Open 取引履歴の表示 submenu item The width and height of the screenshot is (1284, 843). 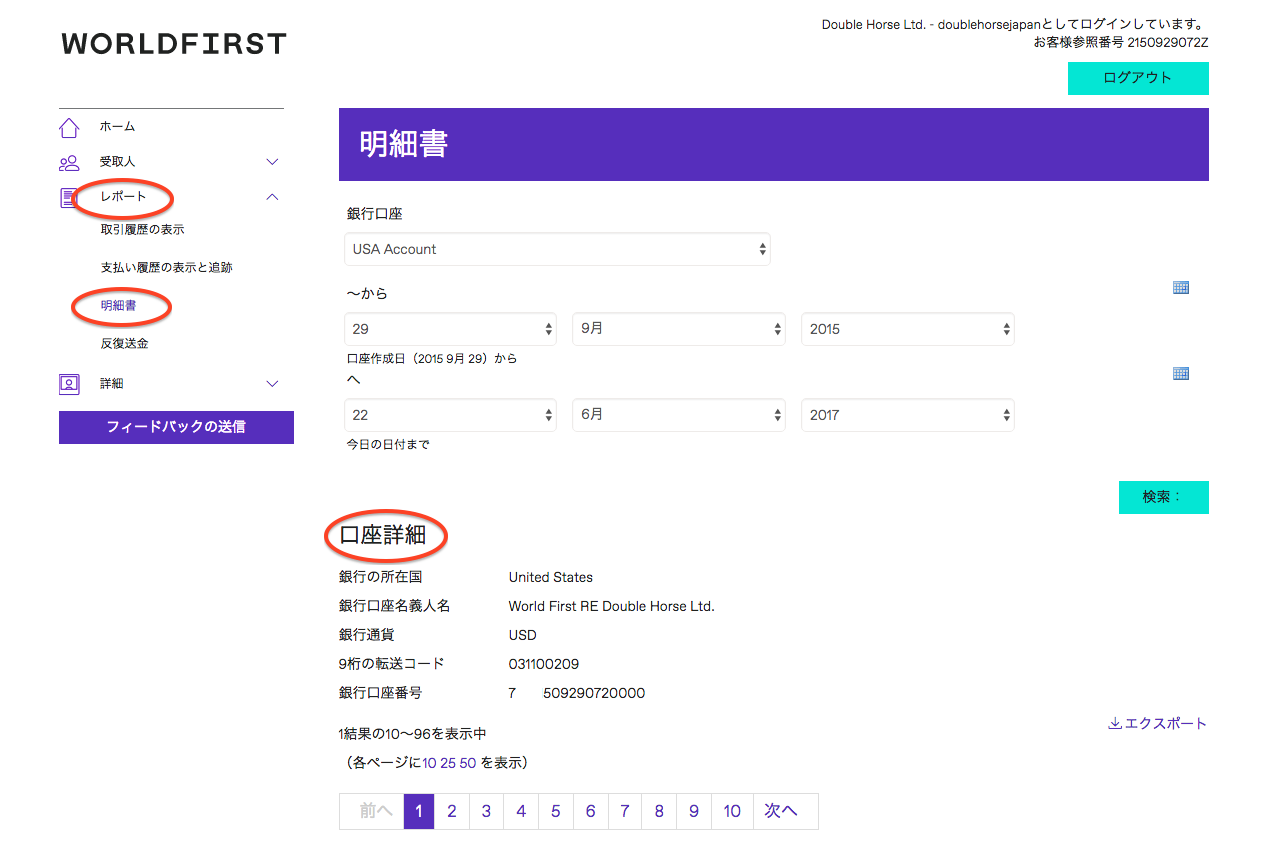click(142, 230)
